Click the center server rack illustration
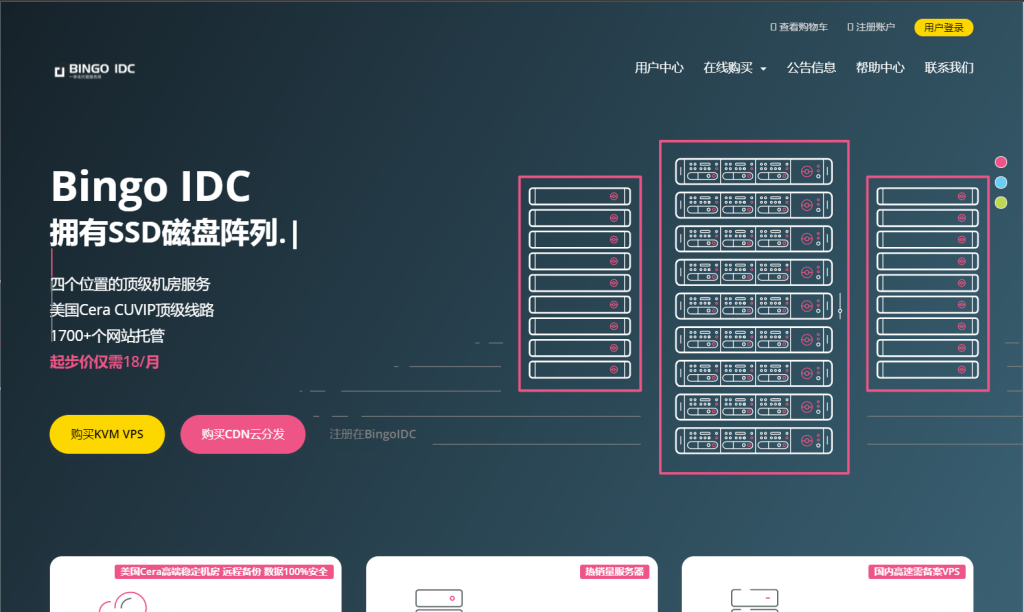The height and width of the screenshot is (612, 1024). [754, 307]
